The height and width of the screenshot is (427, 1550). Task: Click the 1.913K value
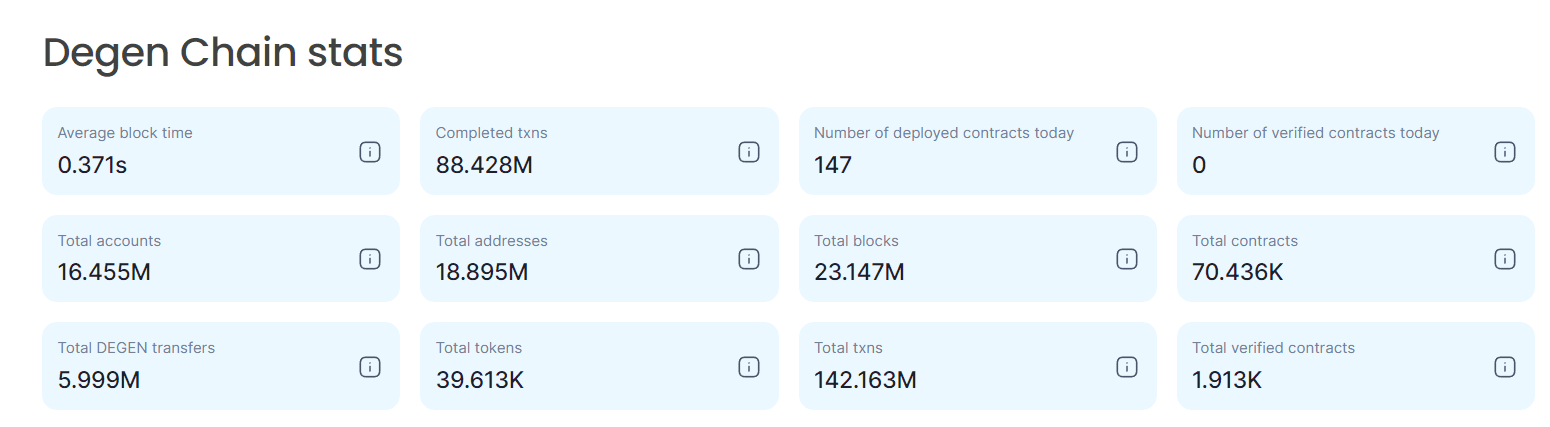click(1227, 380)
